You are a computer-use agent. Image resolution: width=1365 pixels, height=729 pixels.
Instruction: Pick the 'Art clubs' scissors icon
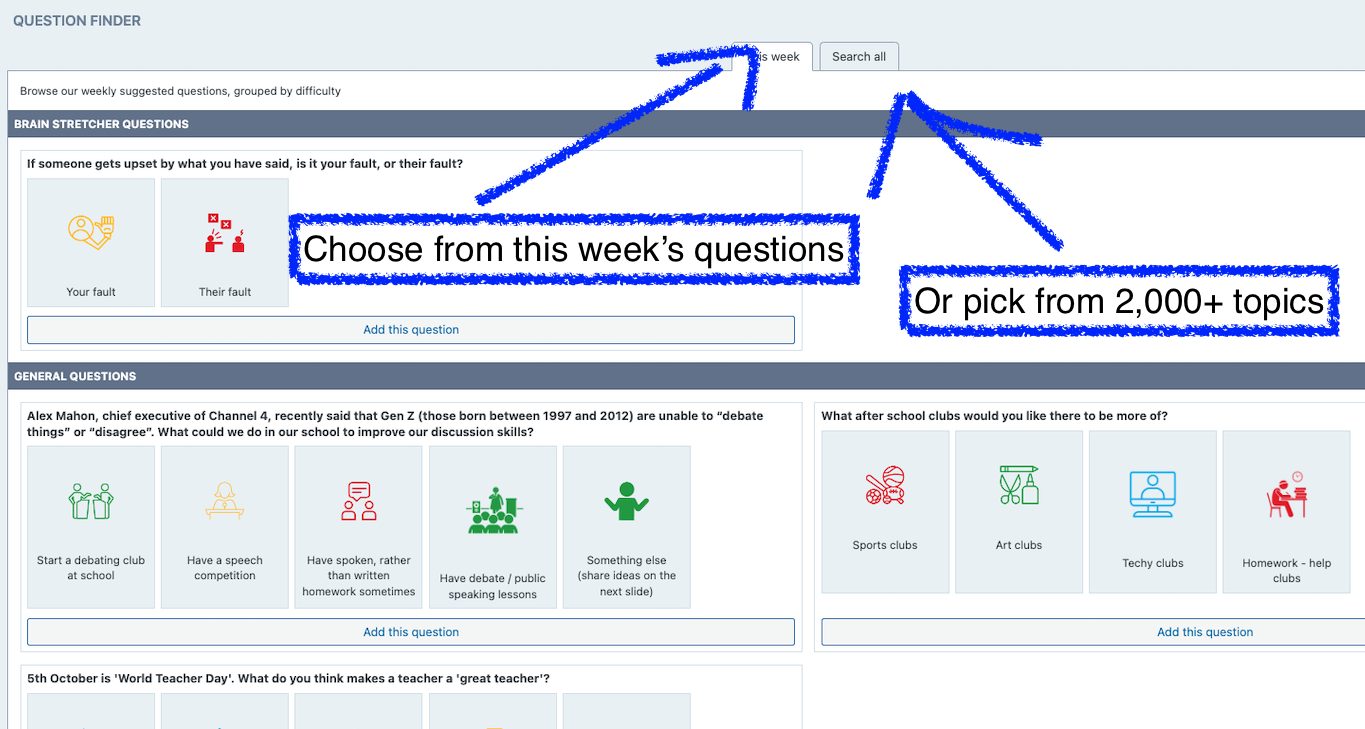pyautogui.click(x=1019, y=485)
